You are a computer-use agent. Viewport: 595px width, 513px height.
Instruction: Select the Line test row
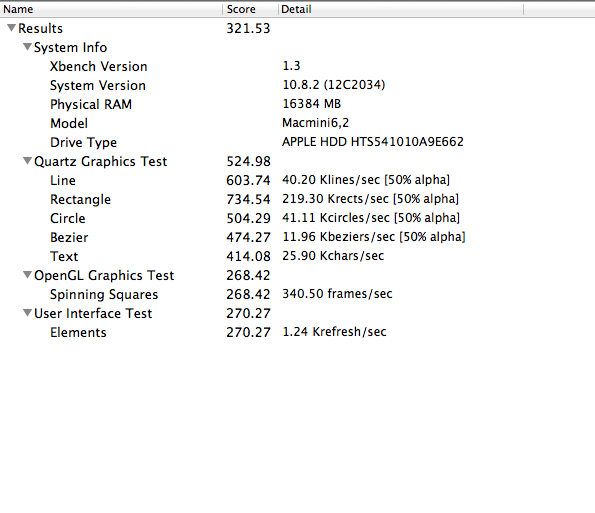tap(298, 180)
